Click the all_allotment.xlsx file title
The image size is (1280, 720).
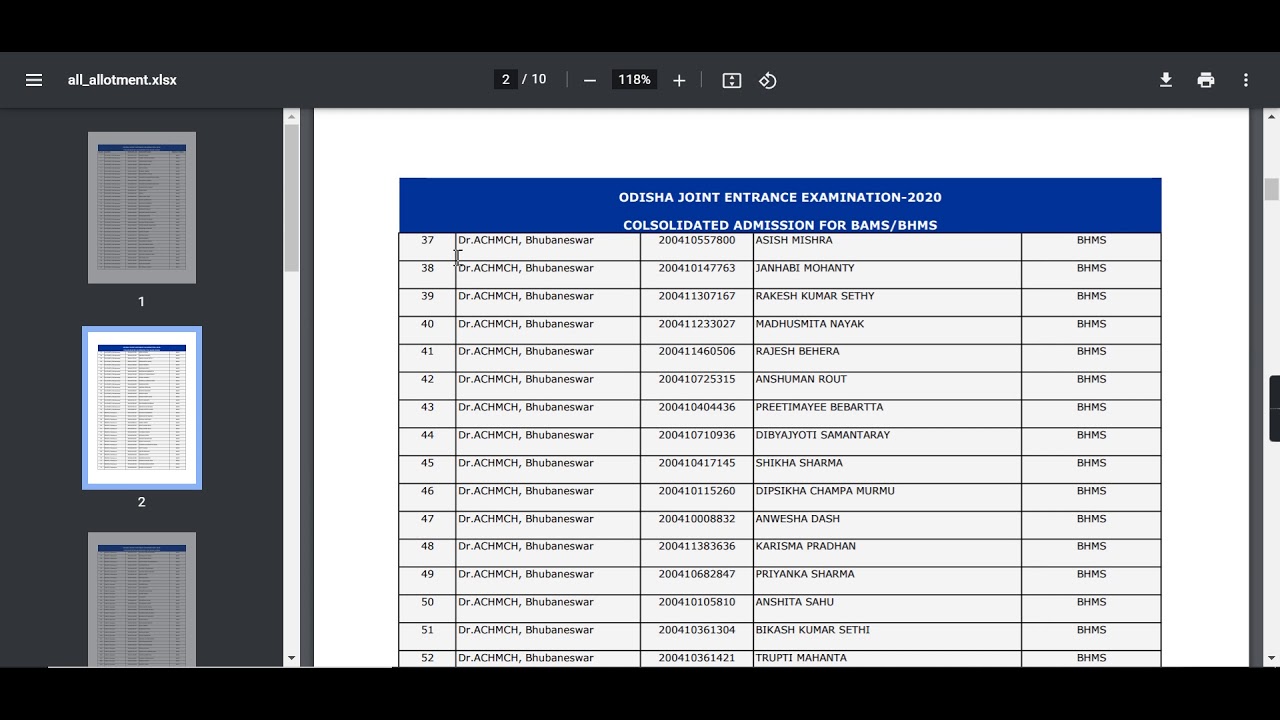[x=122, y=80]
